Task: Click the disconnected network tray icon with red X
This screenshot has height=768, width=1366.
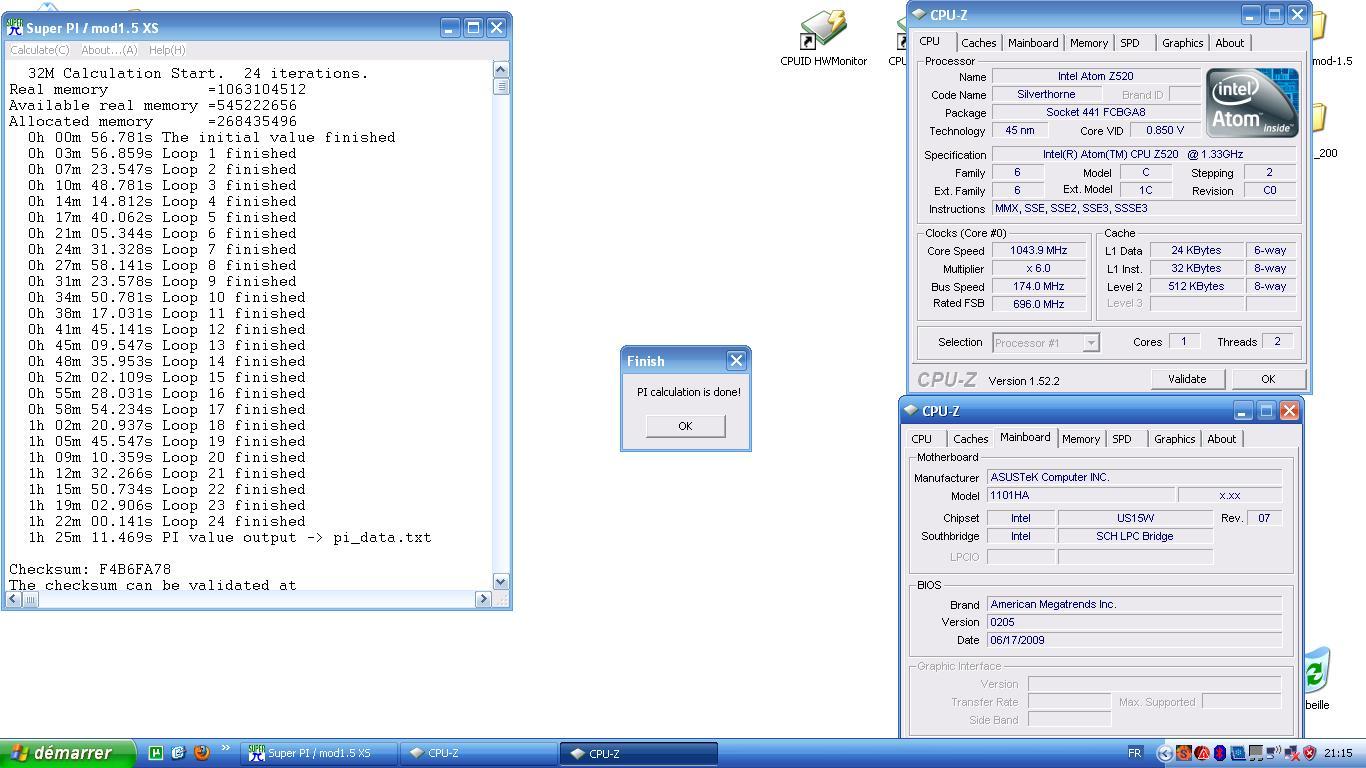Action: [1291, 754]
